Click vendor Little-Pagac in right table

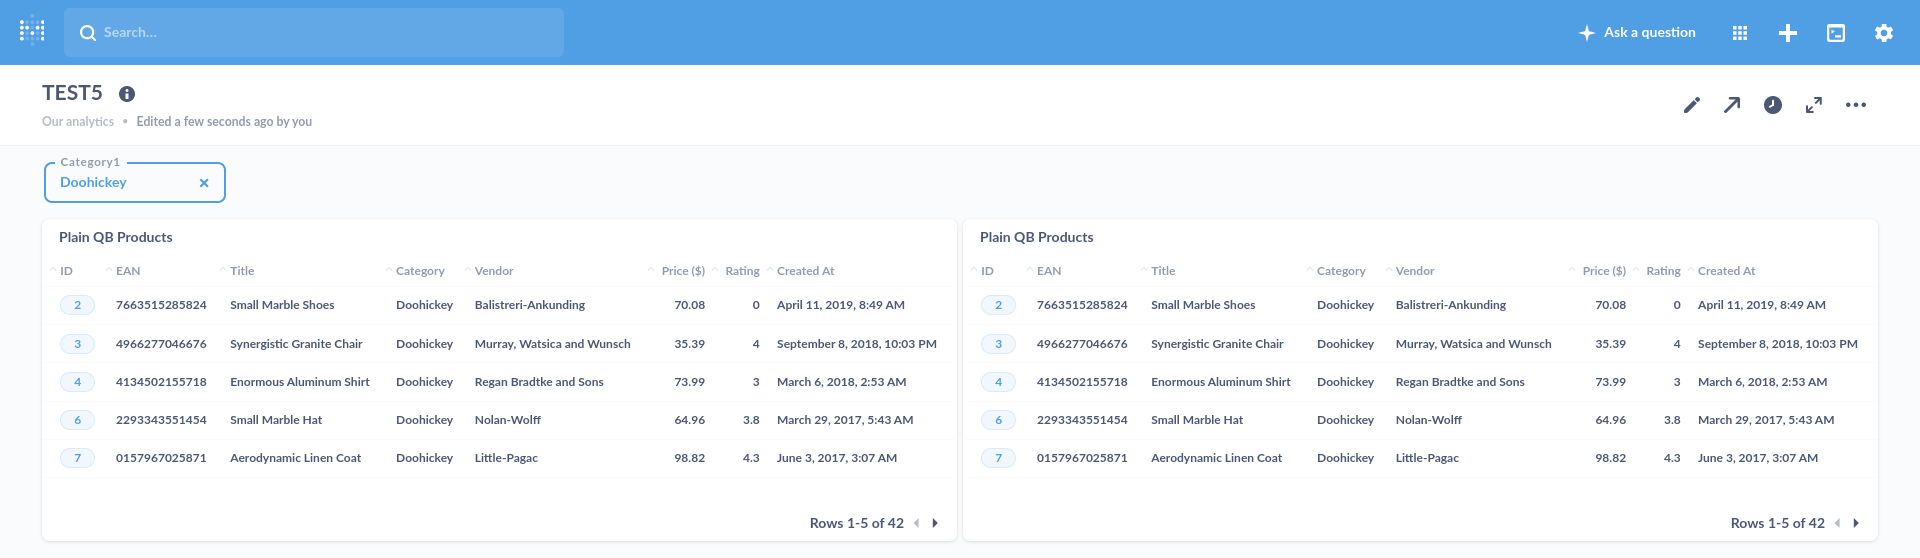coord(1427,458)
